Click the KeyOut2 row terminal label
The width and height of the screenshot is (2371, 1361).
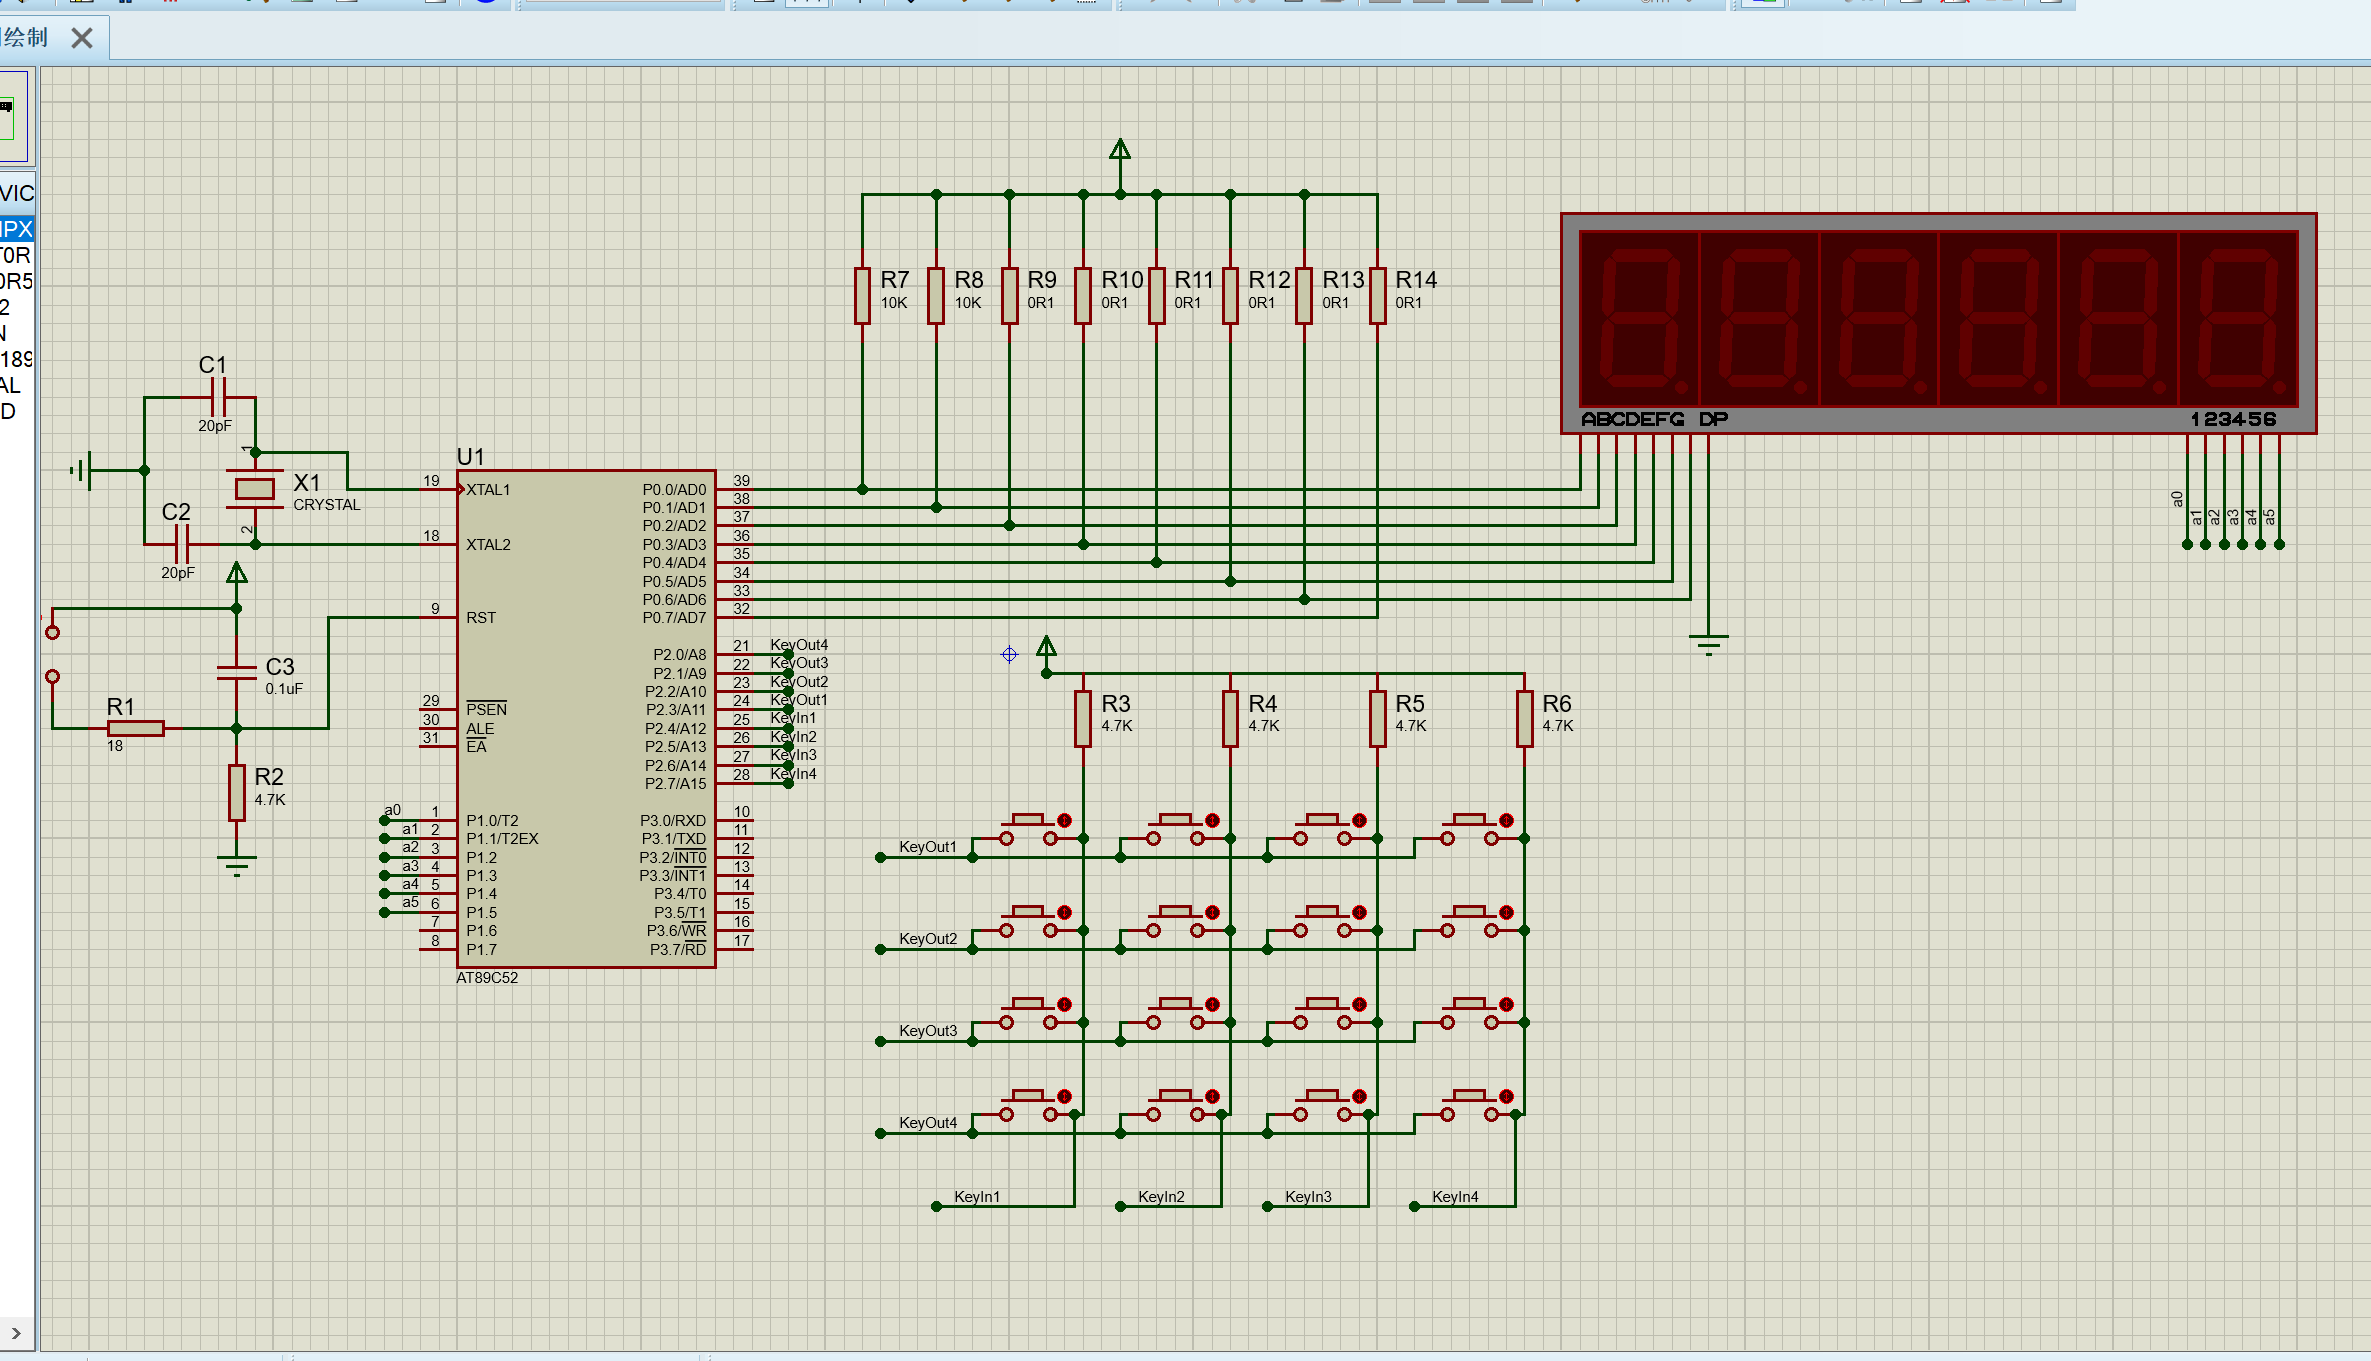928,939
